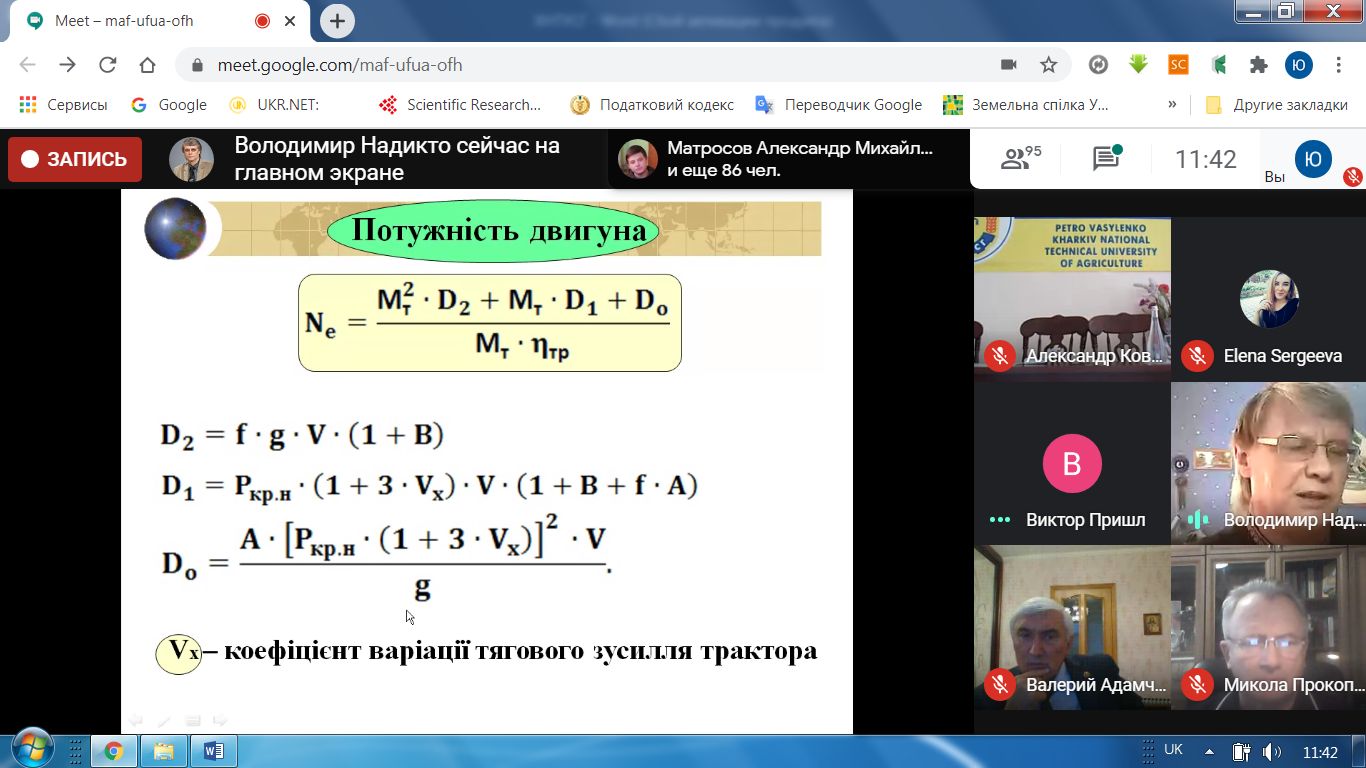Open Chrome from the taskbar
This screenshot has height=768, width=1366.
click(113, 750)
